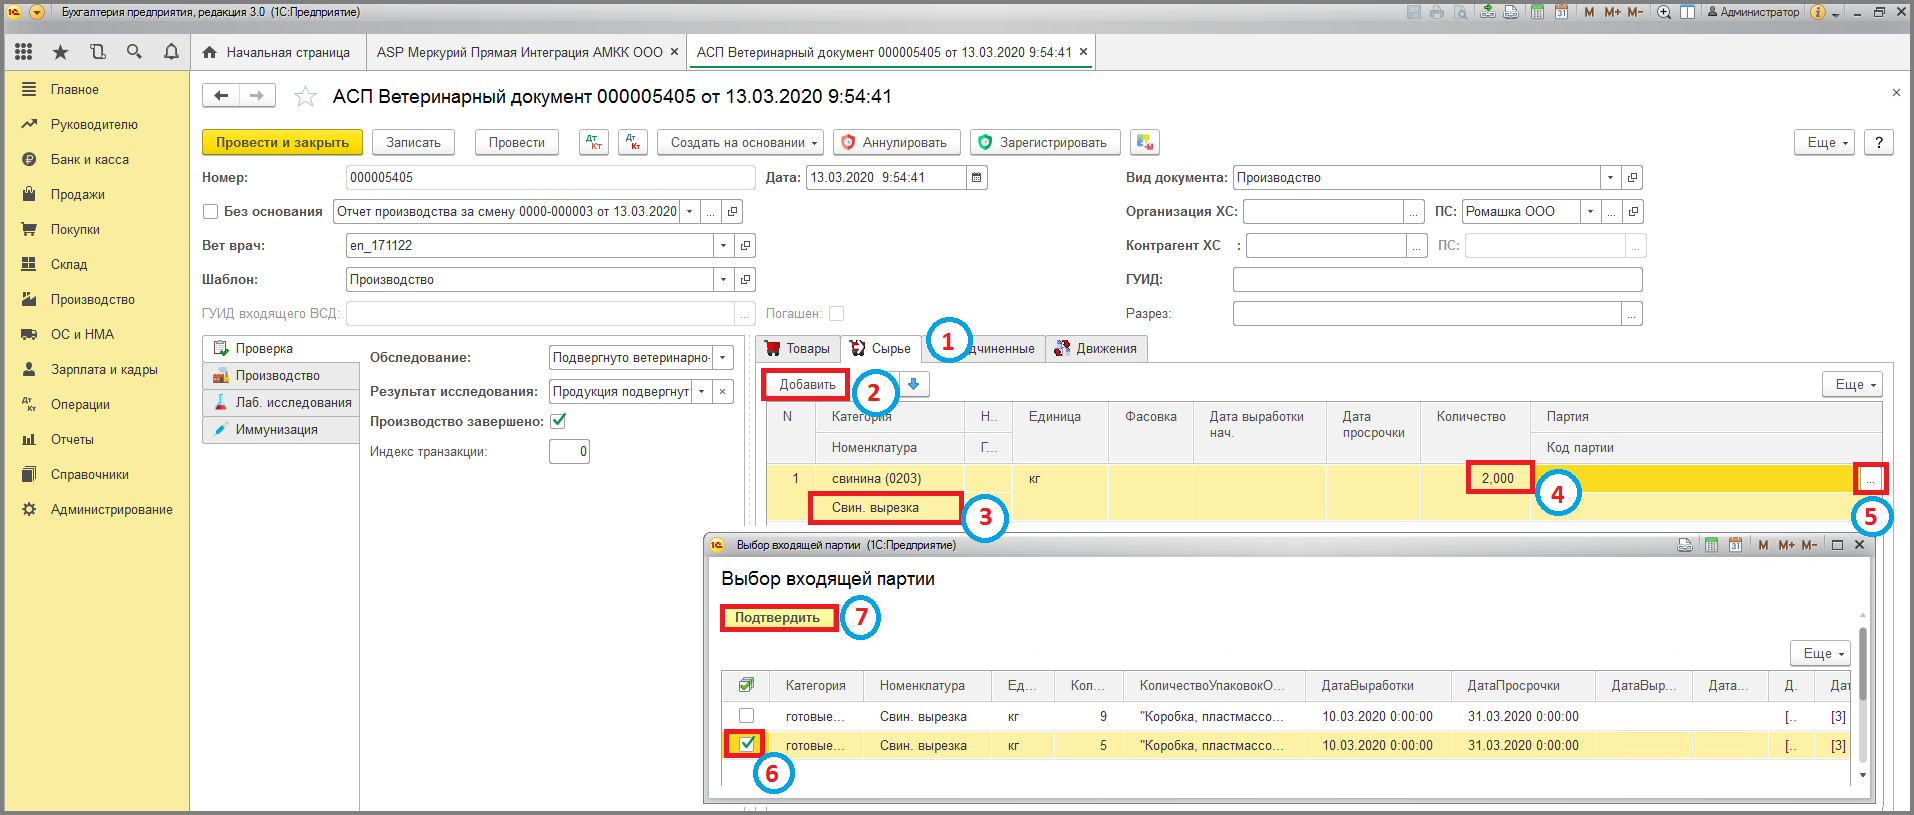Open the Шаблон record via its open icon
This screenshot has width=1914, height=815.
[x=745, y=279]
